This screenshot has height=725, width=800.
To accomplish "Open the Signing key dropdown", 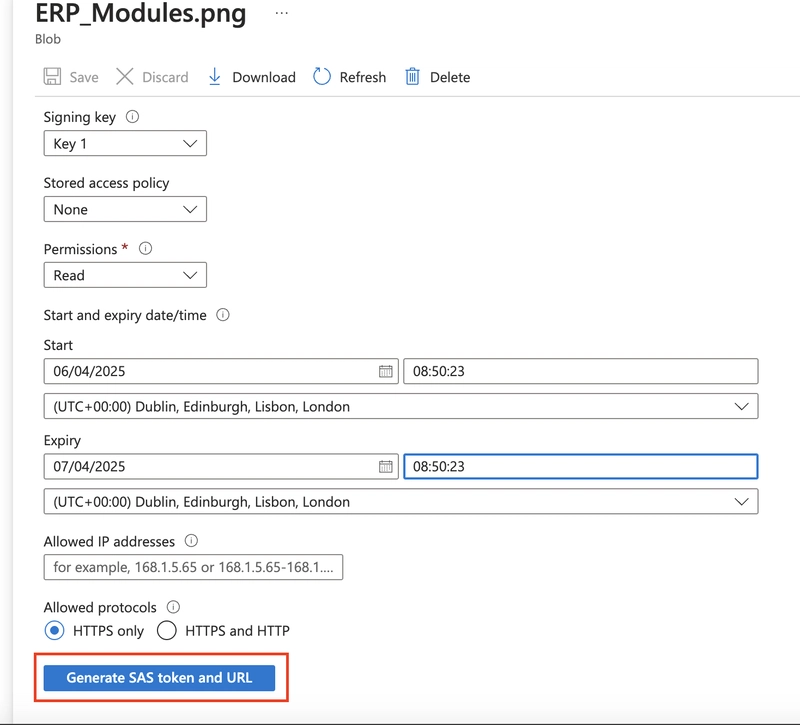I will click(x=125, y=143).
